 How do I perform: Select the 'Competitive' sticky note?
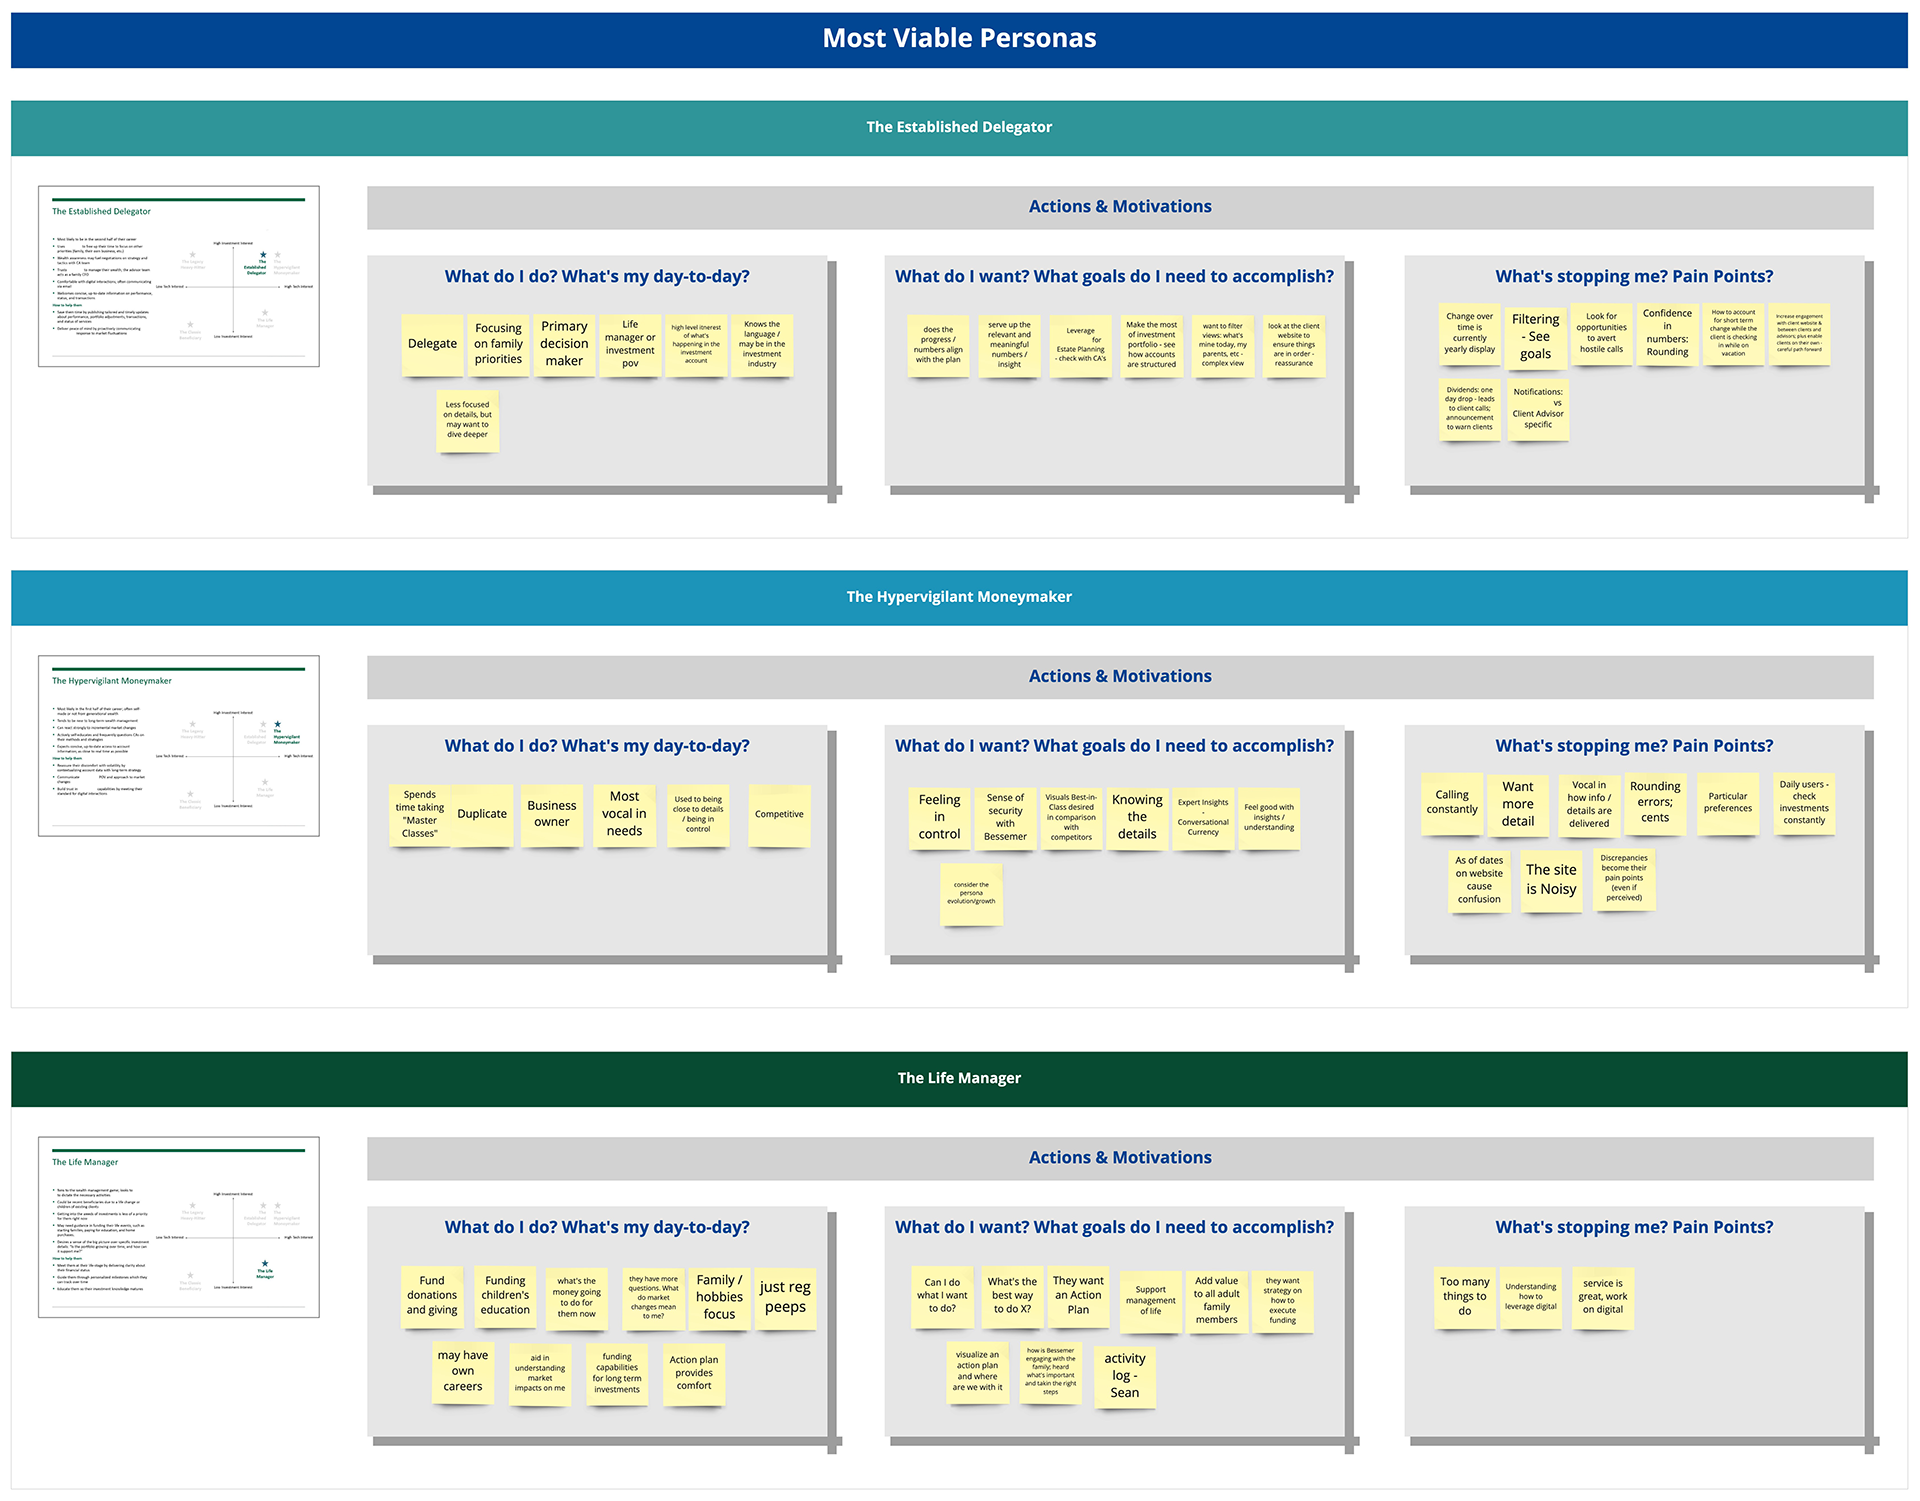(x=779, y=815)
